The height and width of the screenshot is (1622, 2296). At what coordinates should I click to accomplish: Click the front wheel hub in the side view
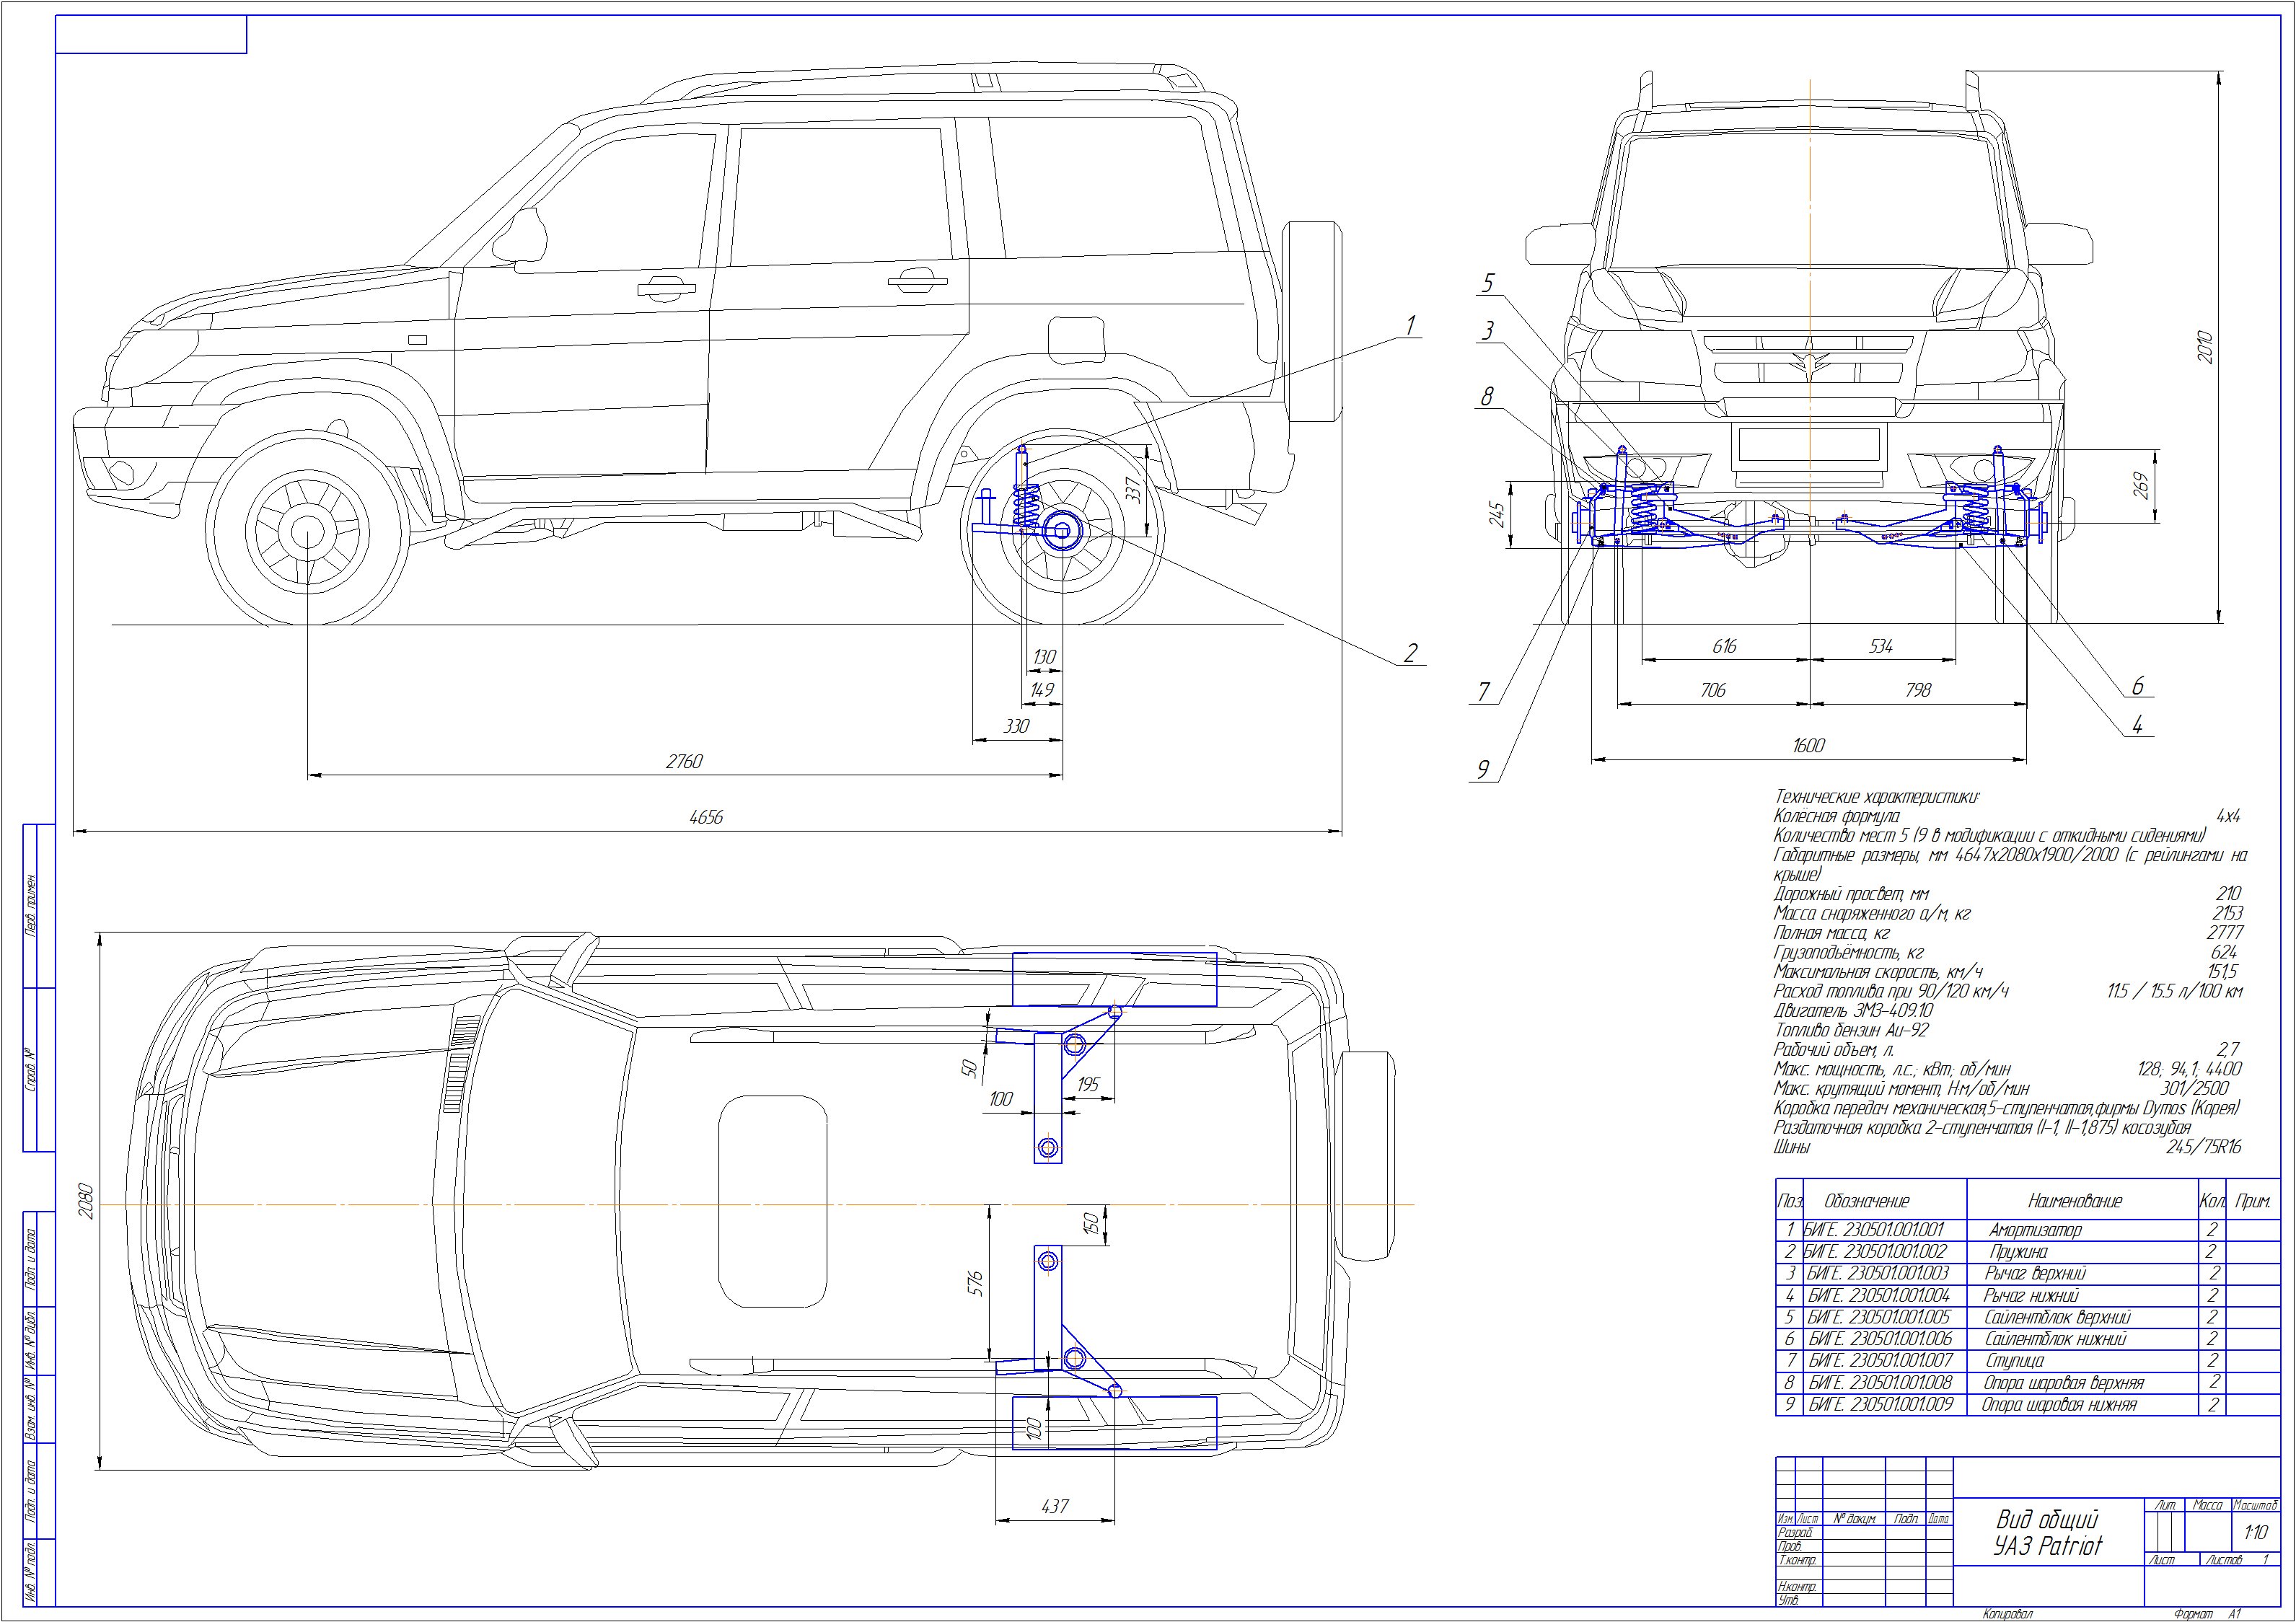pos(307,533)
